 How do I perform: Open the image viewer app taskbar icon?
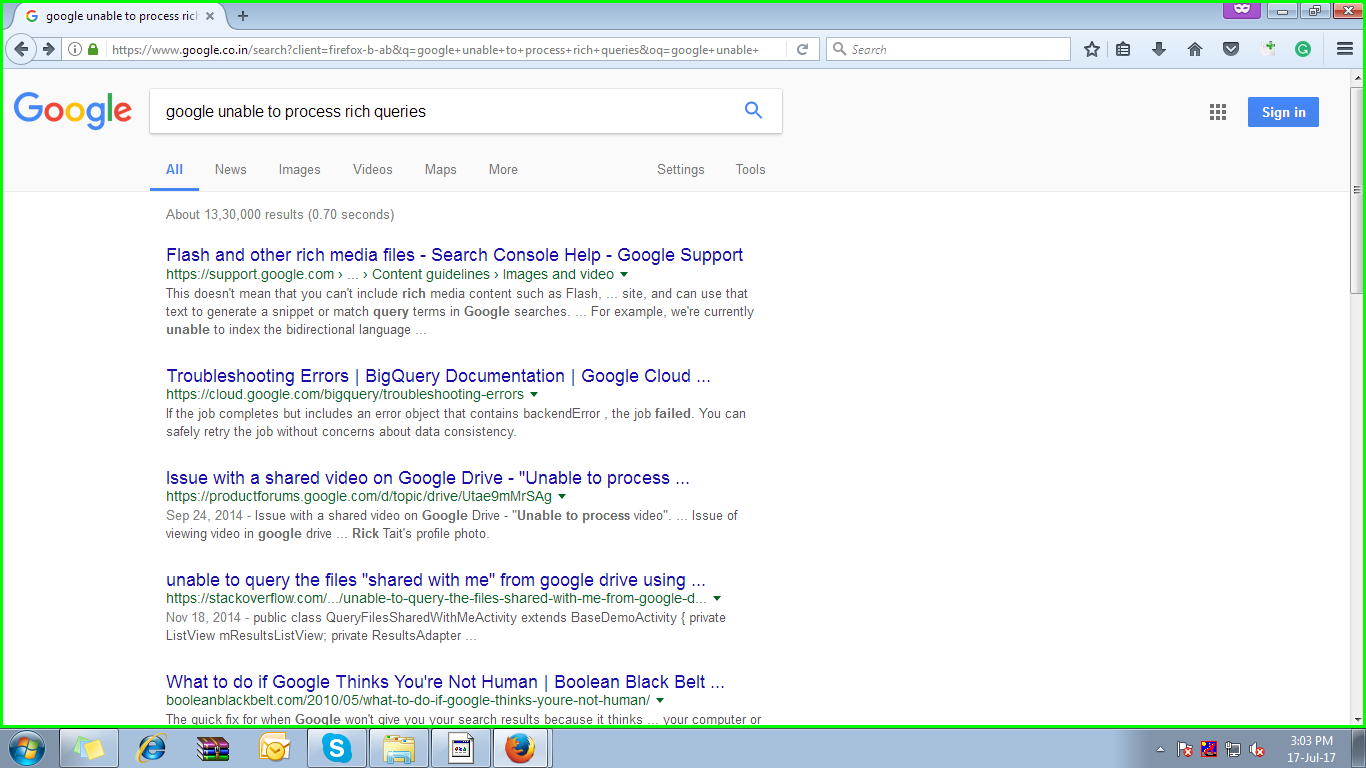(x=461, y=748)
